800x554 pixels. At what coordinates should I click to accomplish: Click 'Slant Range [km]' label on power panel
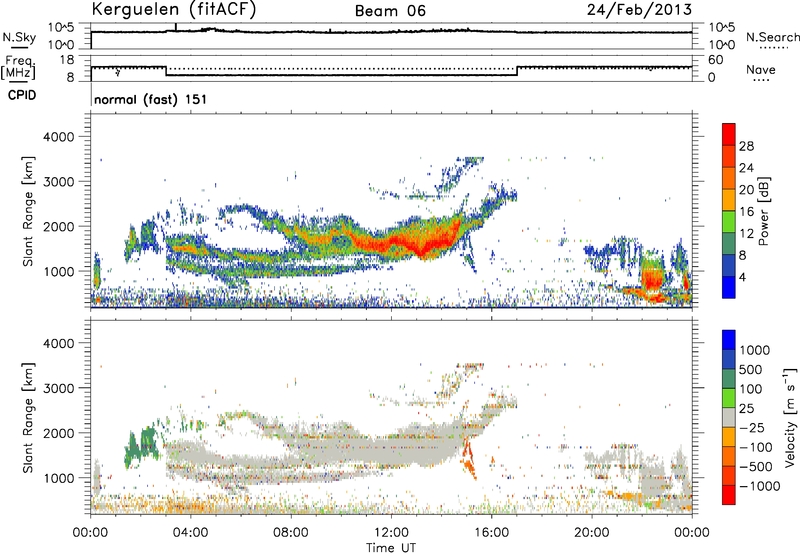coord(28,211)
